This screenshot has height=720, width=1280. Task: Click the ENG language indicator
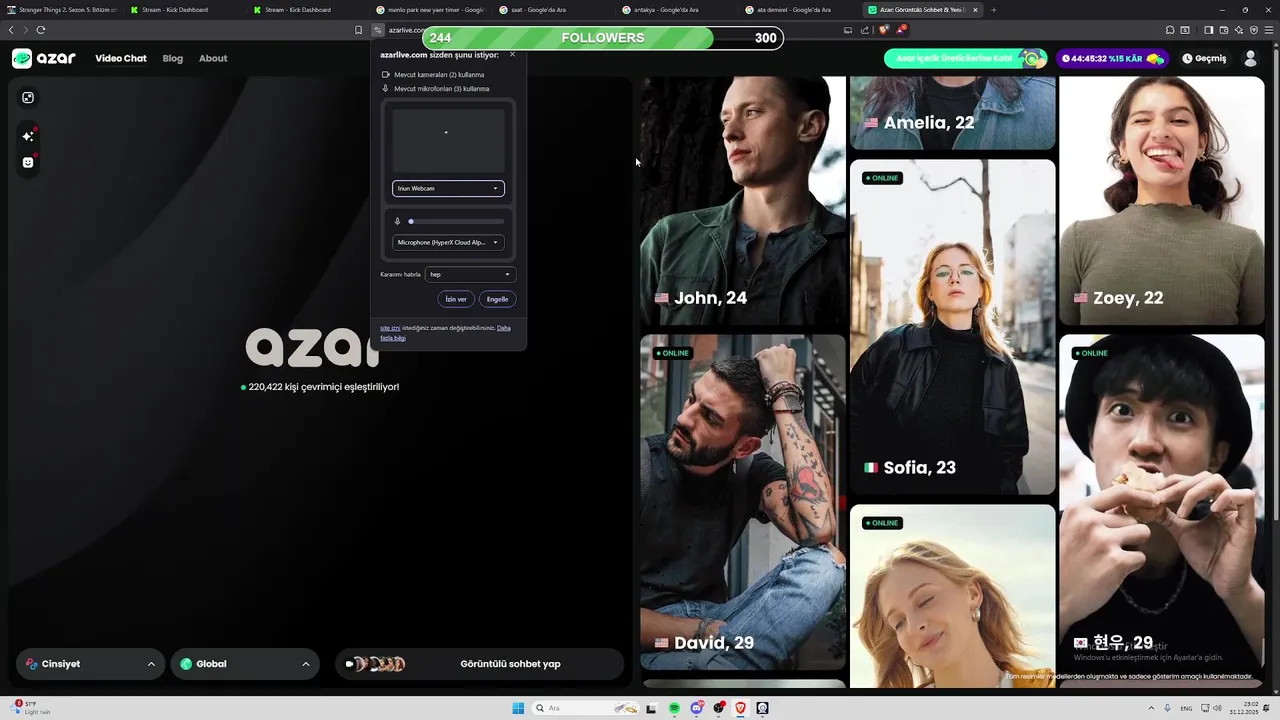coord(1186,708)
